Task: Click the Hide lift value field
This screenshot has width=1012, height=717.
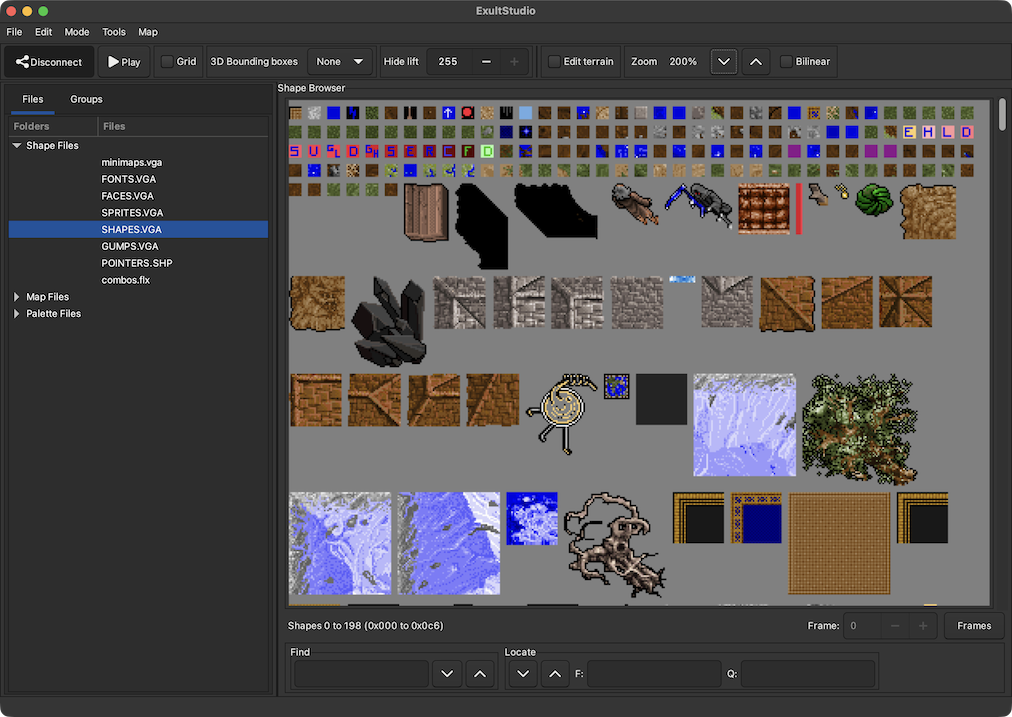Action: pos(449,61)
